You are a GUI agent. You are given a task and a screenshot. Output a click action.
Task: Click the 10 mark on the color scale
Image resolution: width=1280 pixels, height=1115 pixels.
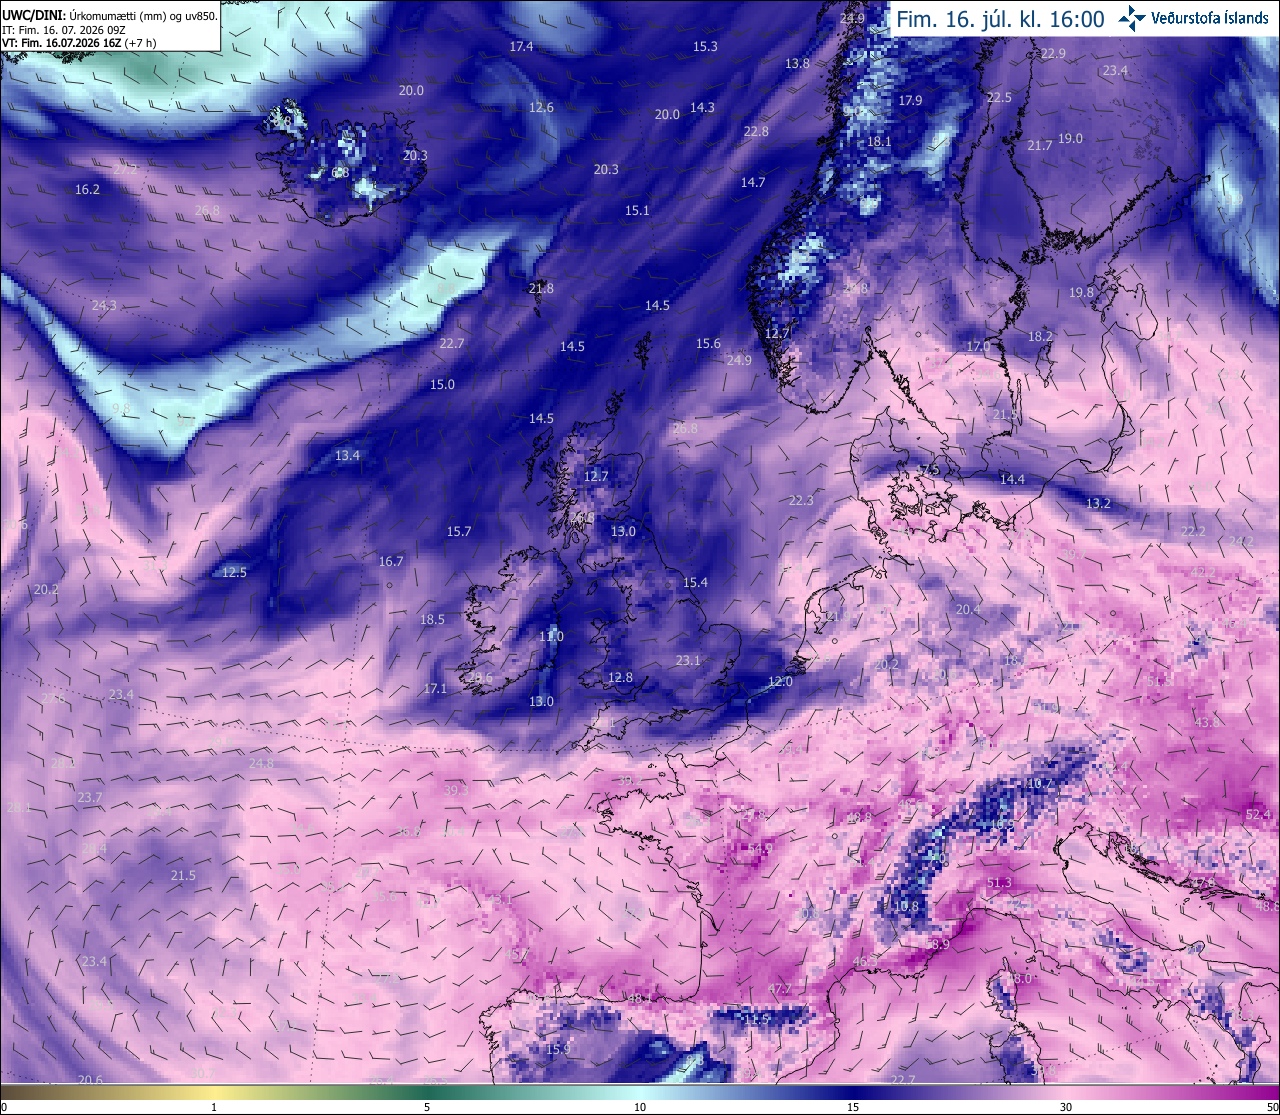coord(640,1106)
